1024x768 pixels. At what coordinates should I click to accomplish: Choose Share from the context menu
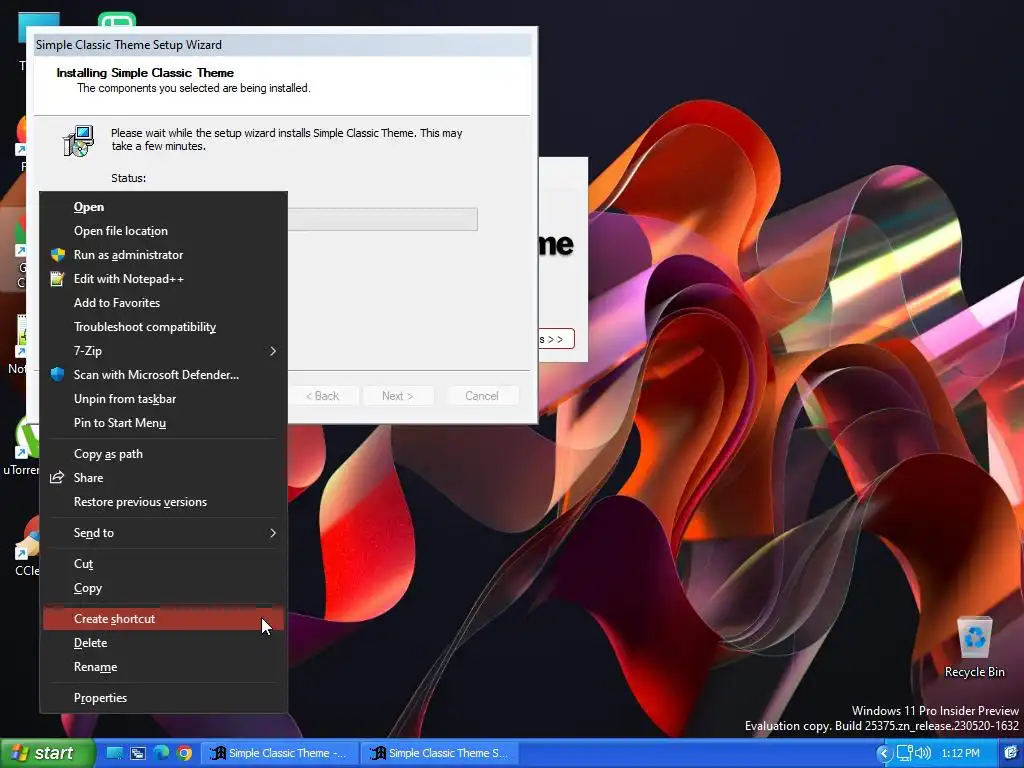click(163, 477)
